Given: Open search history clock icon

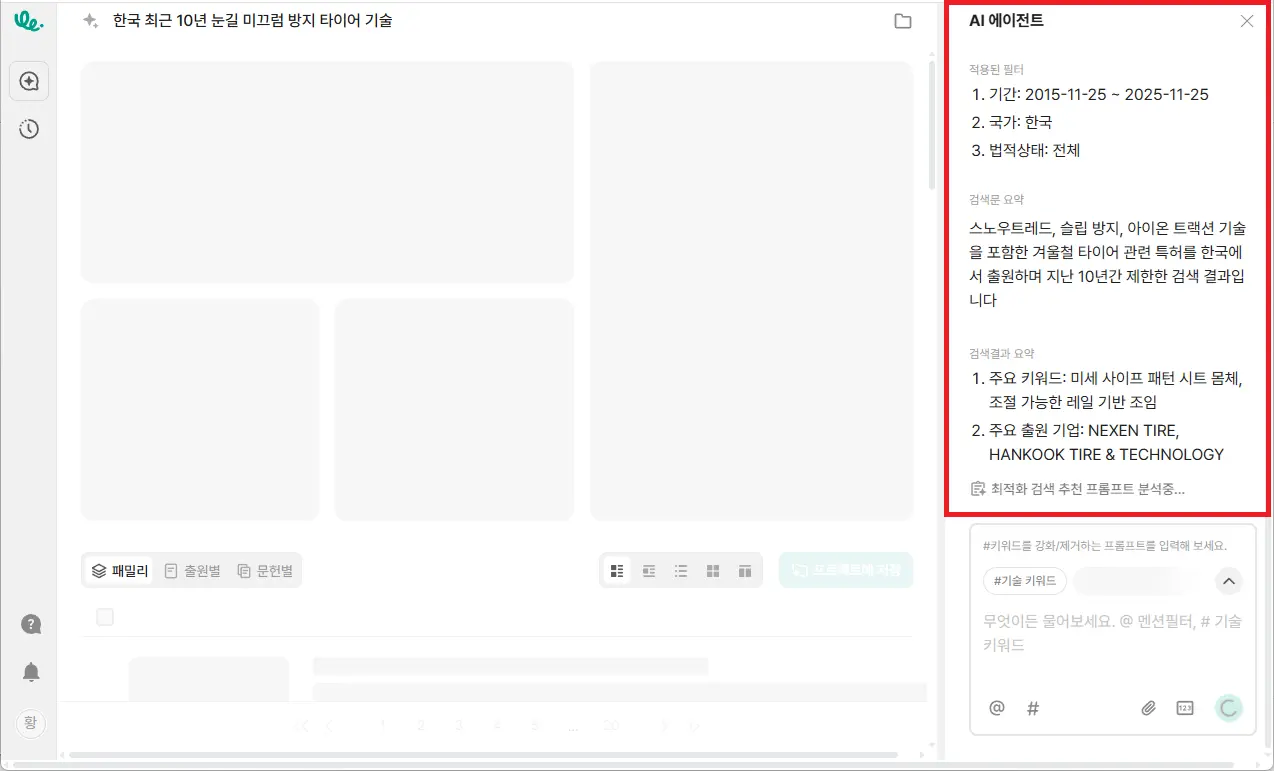Looking at the screenshot, I should (29, 129).
